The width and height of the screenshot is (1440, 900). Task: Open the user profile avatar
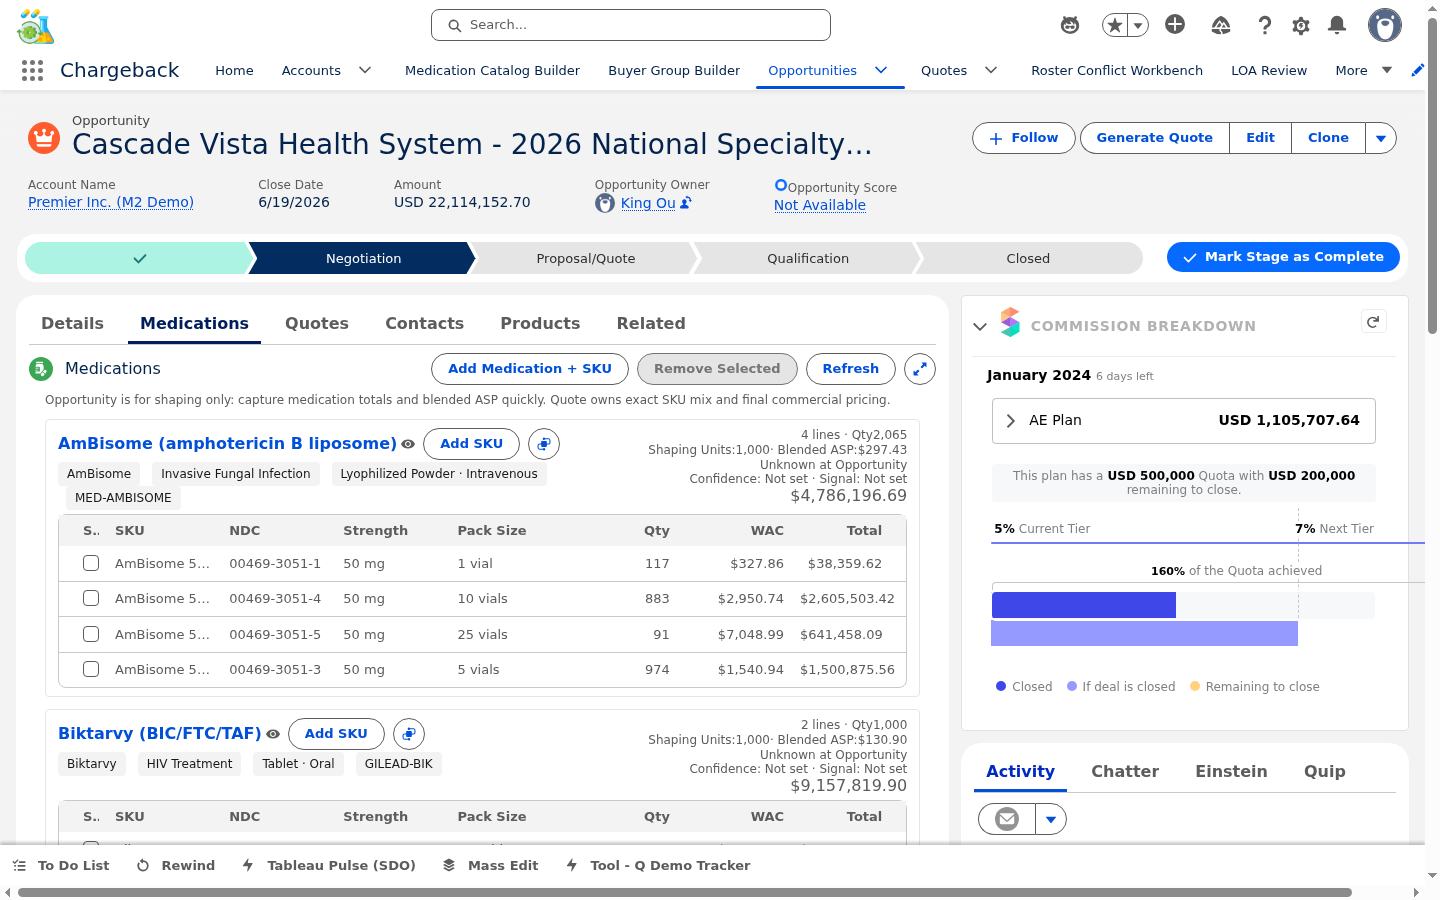point(1385,25)
